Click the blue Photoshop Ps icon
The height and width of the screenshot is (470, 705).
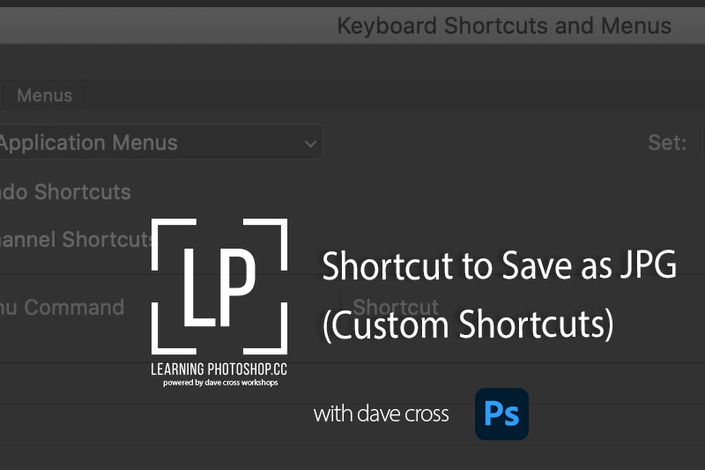pyautogui.click(x=502, y=414)
